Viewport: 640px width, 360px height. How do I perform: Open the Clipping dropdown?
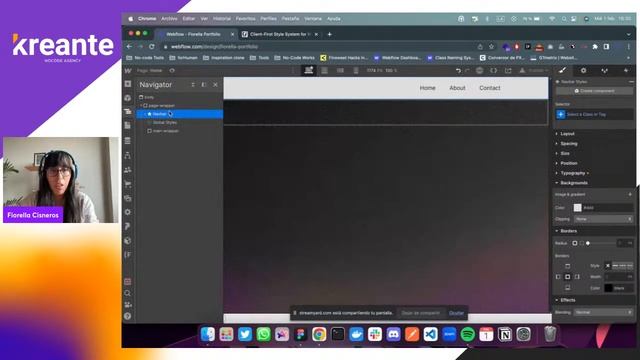tap(604, 219)
